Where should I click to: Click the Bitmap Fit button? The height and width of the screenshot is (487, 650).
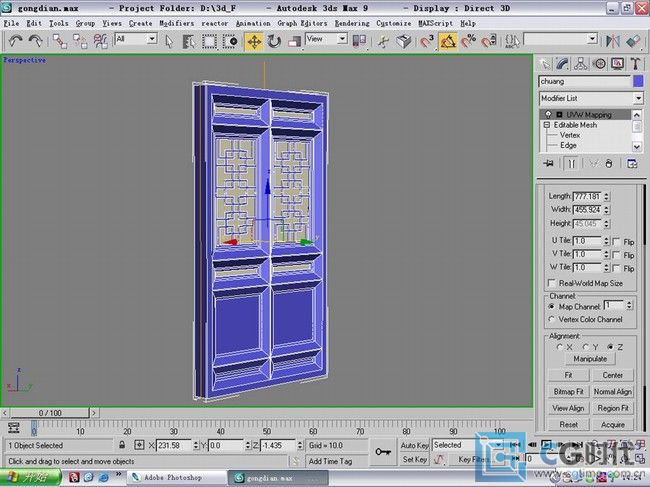568,392
